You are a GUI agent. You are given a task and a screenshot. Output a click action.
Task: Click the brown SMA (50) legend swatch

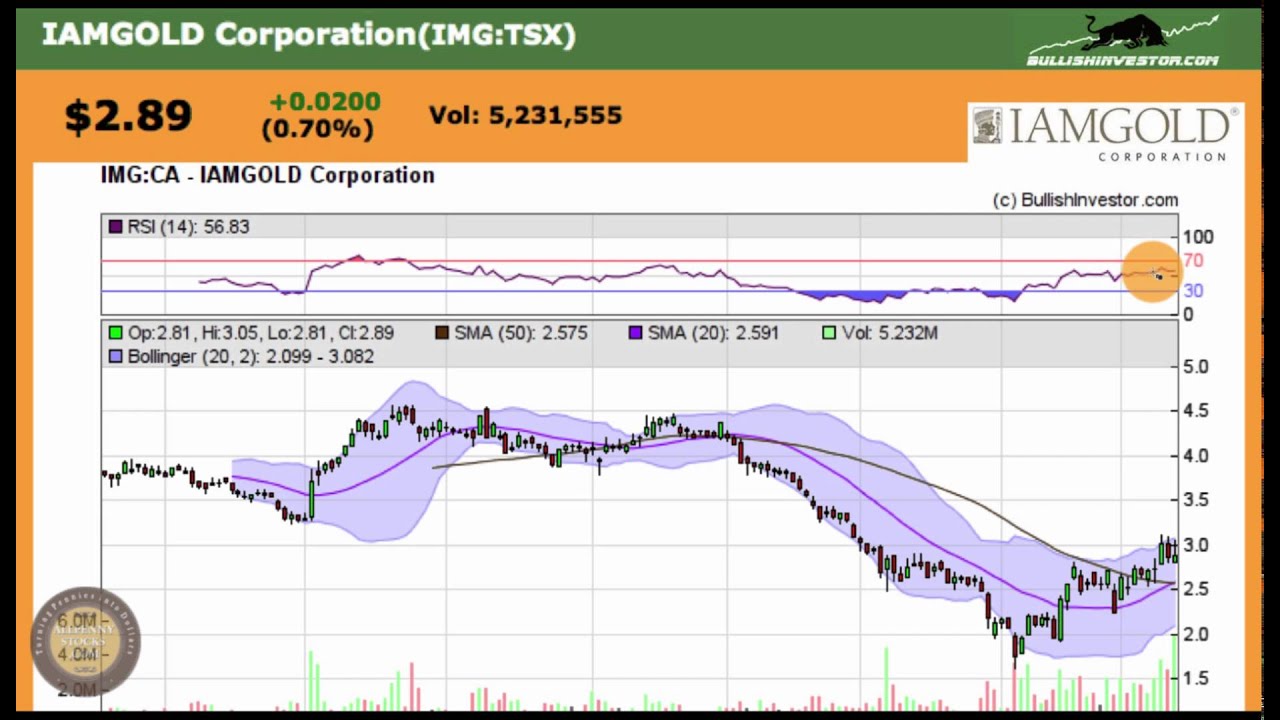442,333
